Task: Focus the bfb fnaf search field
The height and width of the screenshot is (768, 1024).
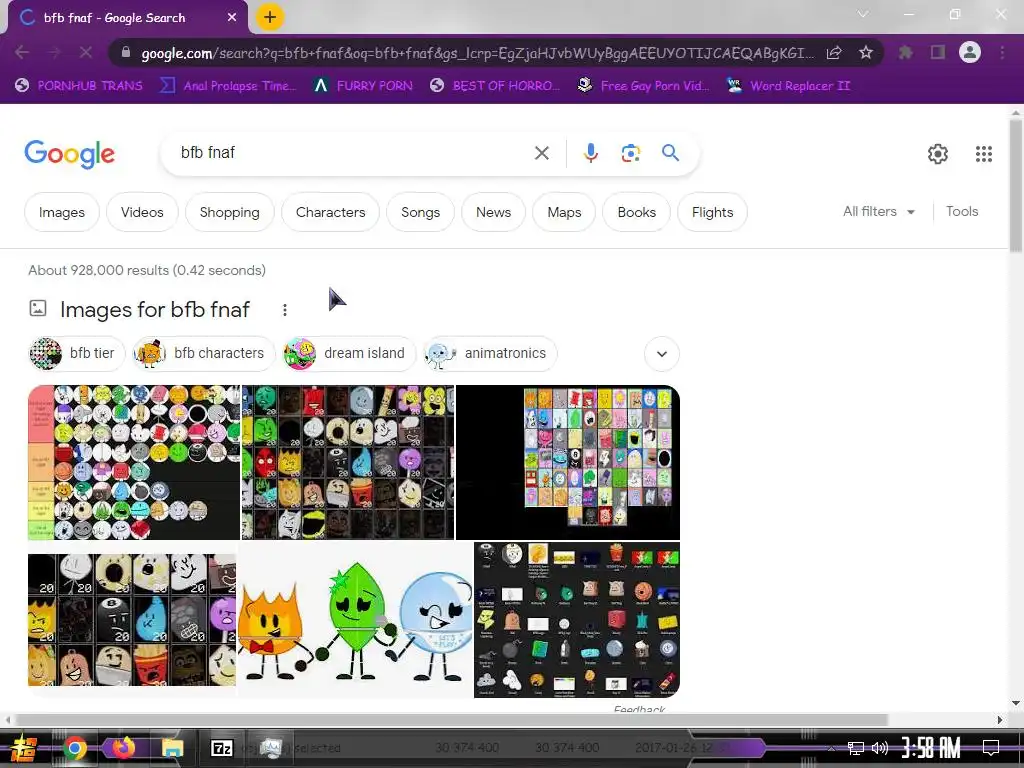Action: coord(353,153)
